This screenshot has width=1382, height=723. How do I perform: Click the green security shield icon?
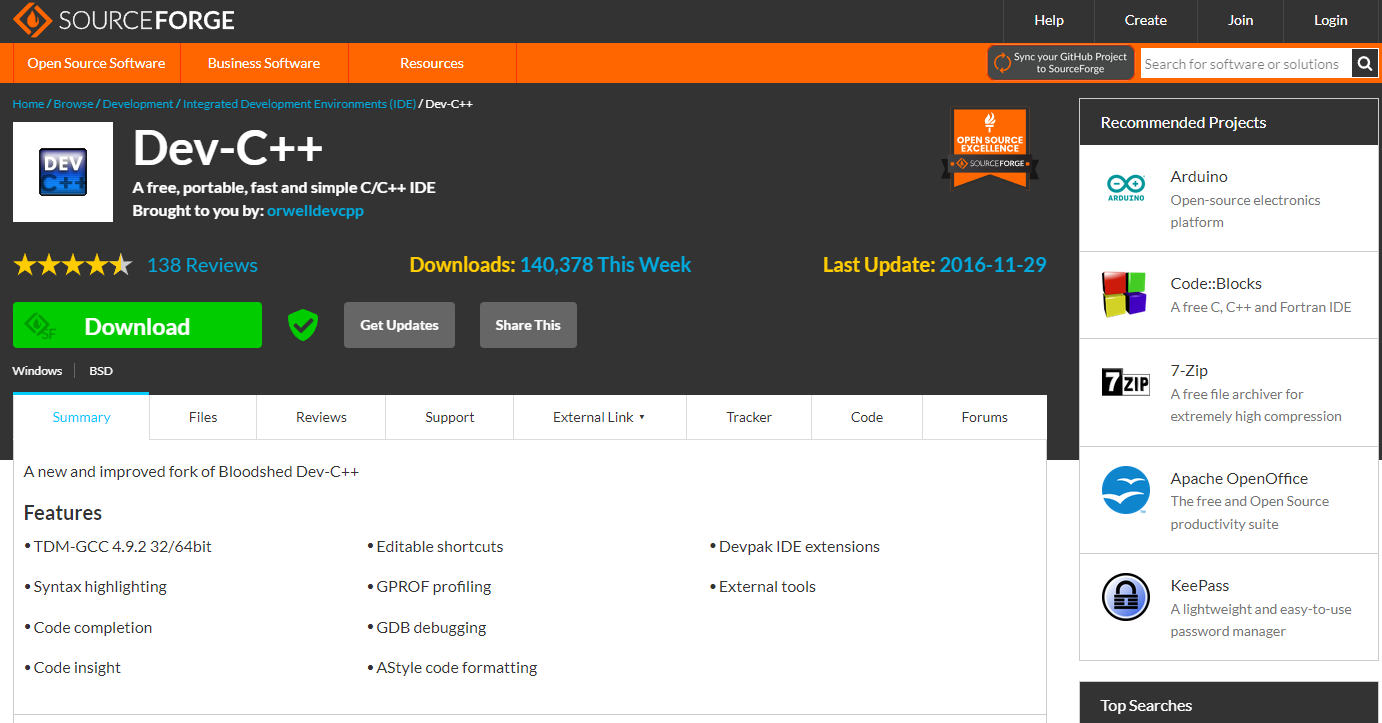(x=303, y=325)
